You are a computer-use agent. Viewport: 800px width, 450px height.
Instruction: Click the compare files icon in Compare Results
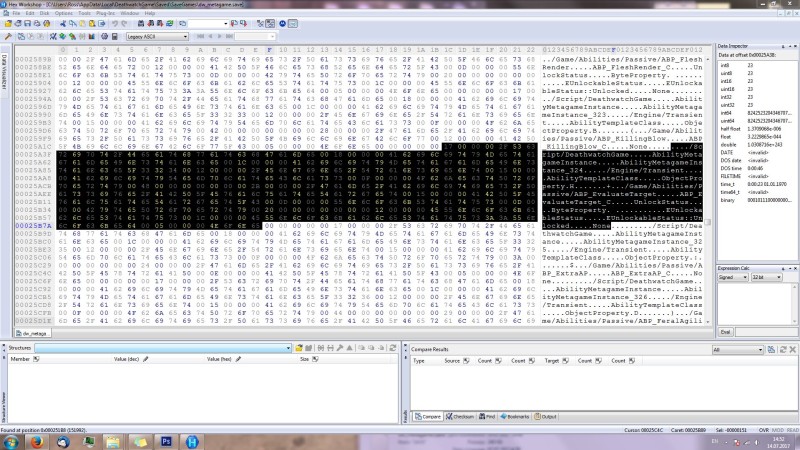pos(771,349)
